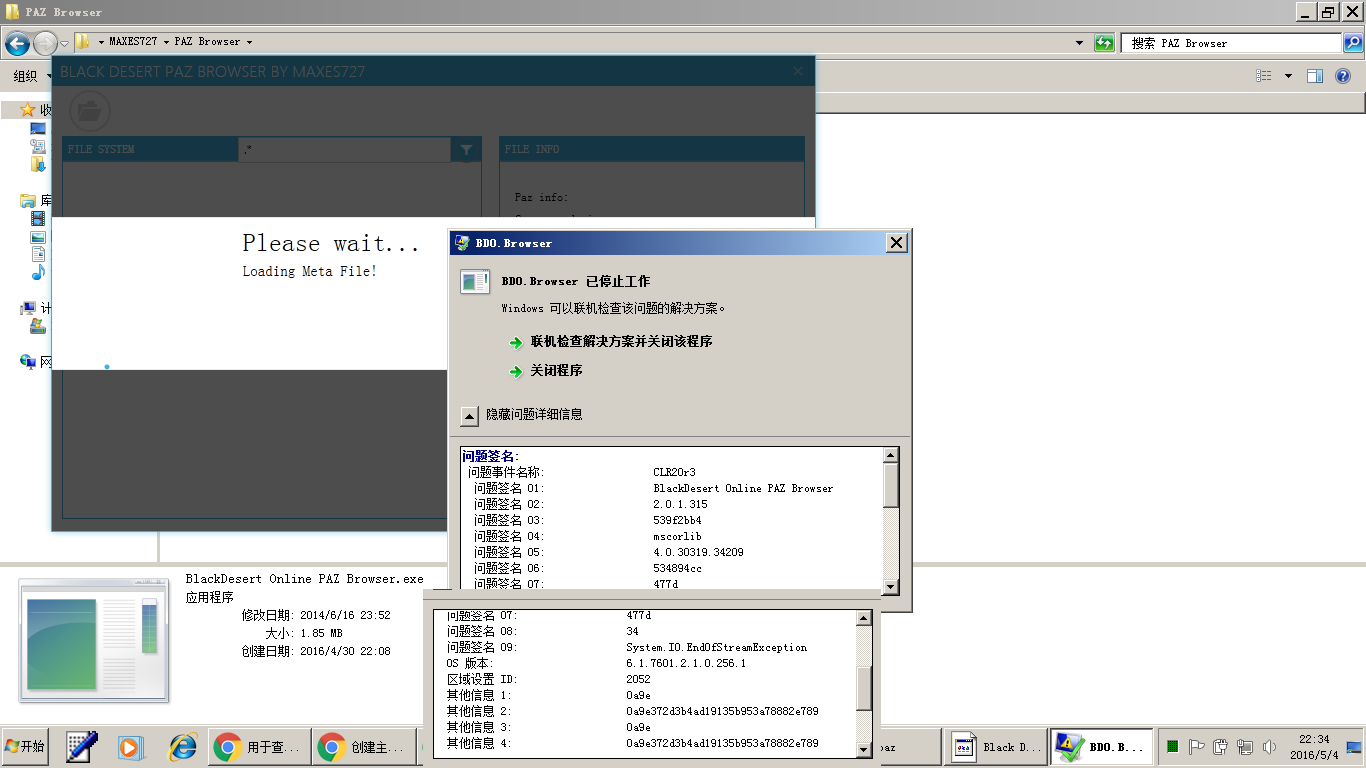Choose 联机检查解决方案并关闭该程序 option
The height and width of the screenshot is (768, 1366).
coord(621,342)
